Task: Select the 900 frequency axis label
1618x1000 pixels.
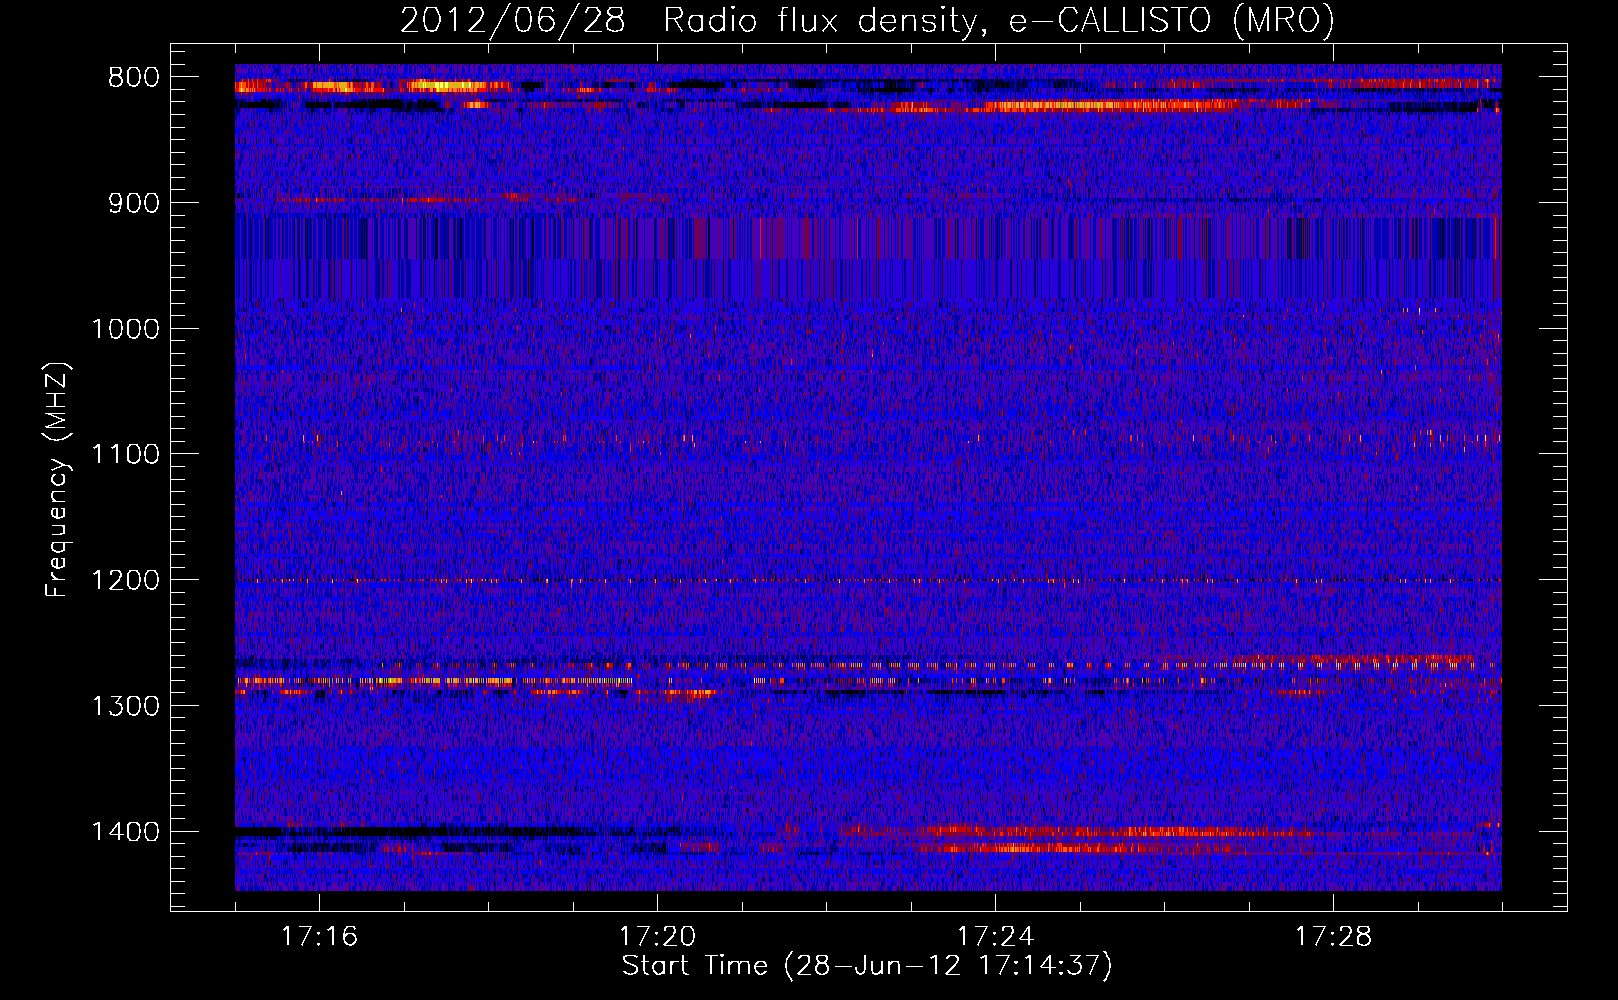Action: point(134,203)
